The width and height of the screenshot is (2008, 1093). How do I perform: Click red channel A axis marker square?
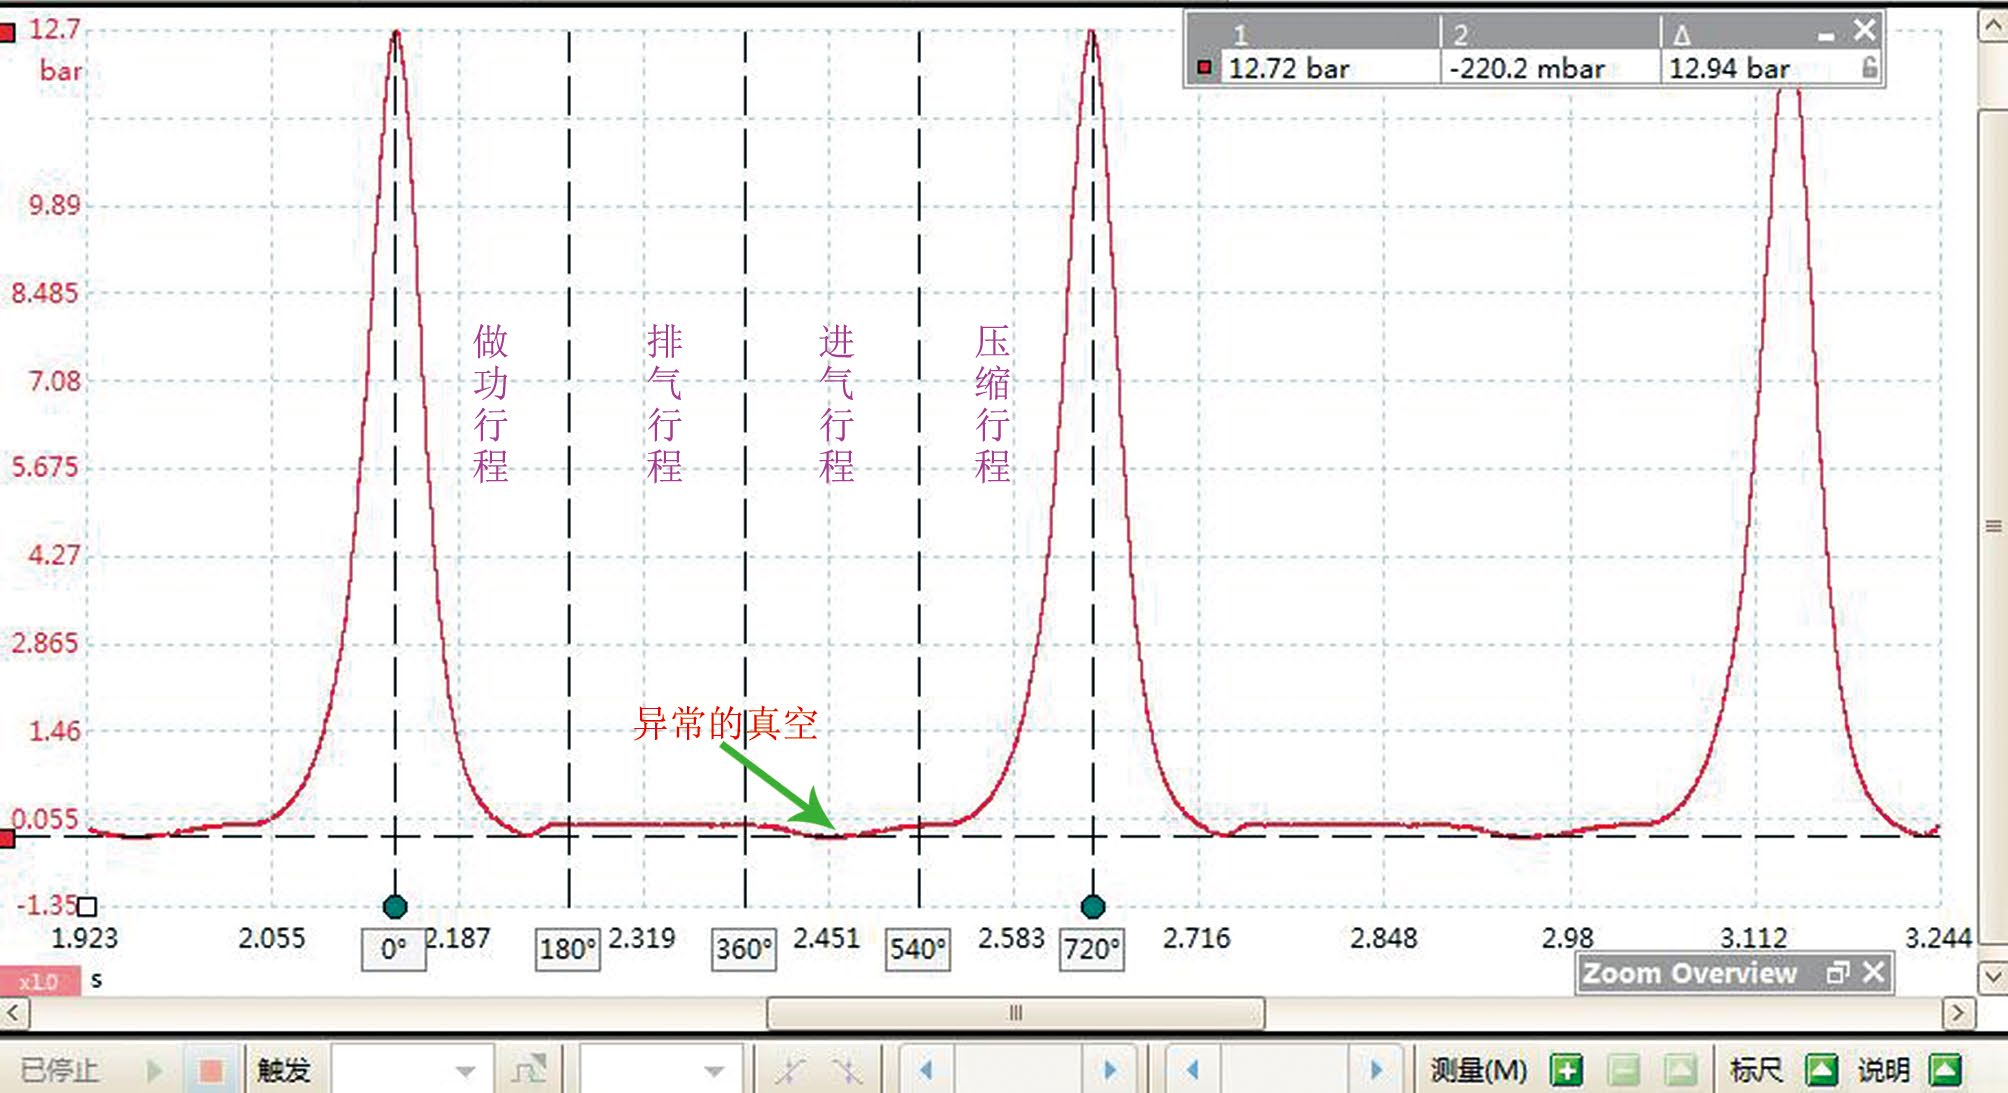click(x=7, y=34)
